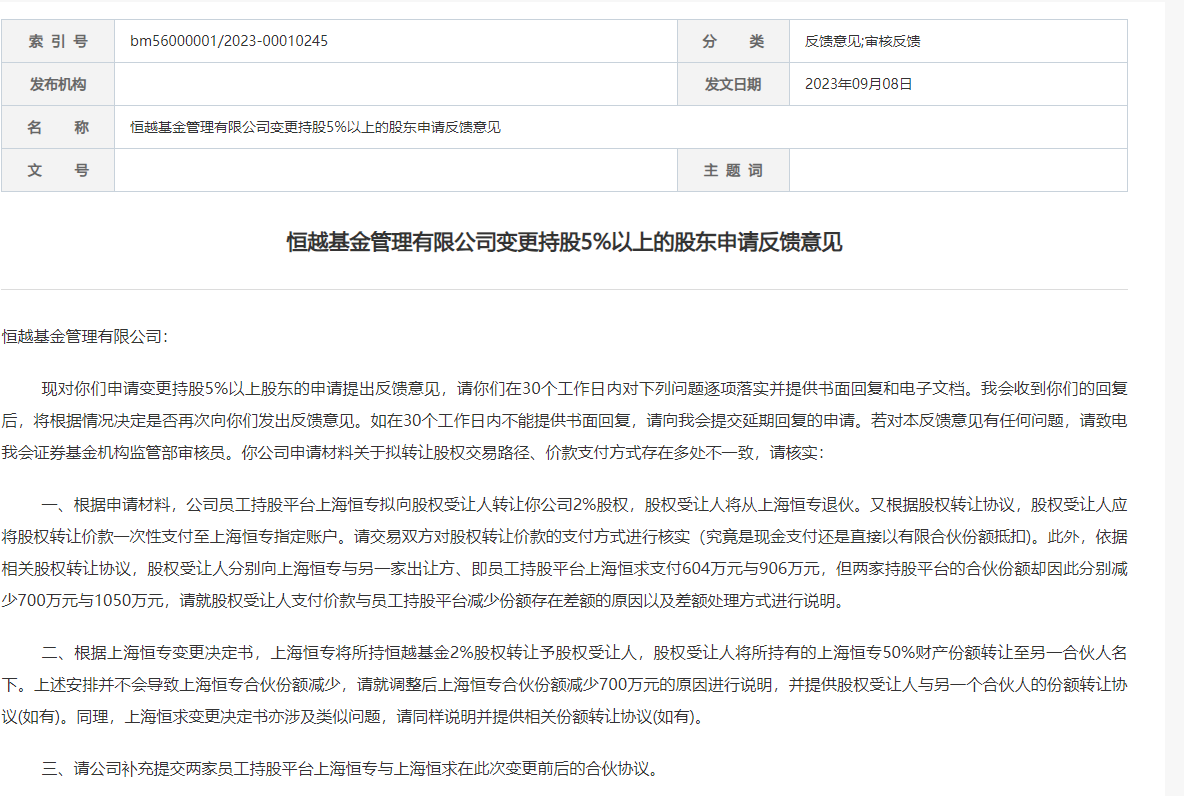Click the date 2023年09月08日

pyautogui.click(x=859, y=84)
